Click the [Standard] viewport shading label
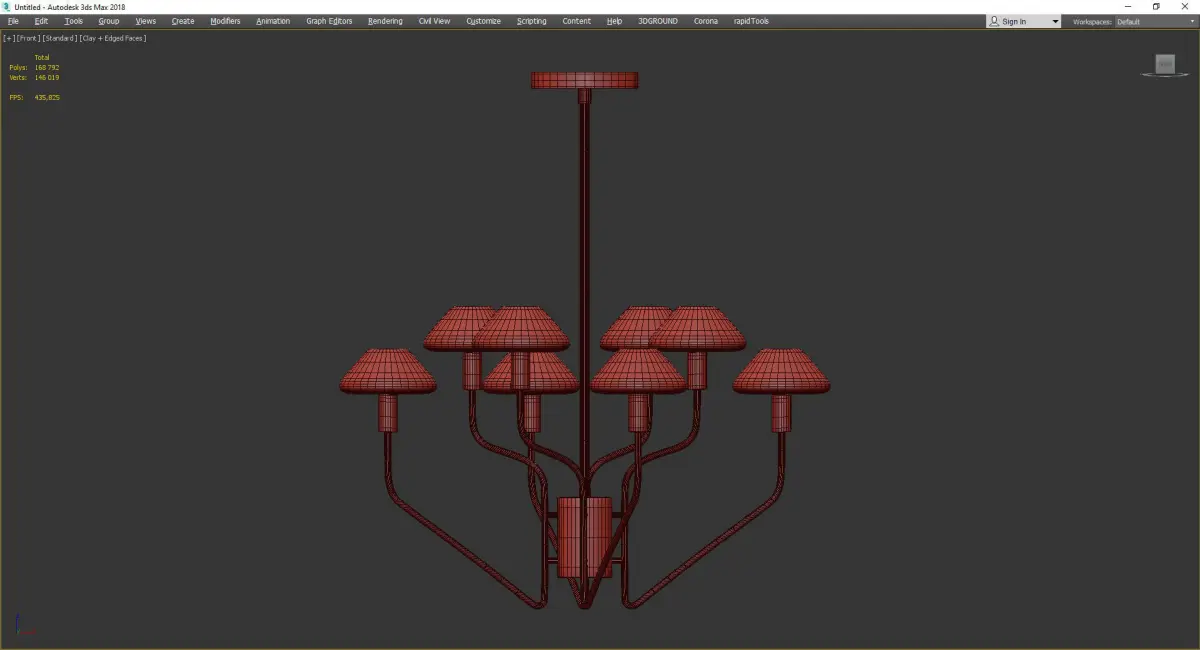Screen dimensions: 1200x650 [60, 38]
